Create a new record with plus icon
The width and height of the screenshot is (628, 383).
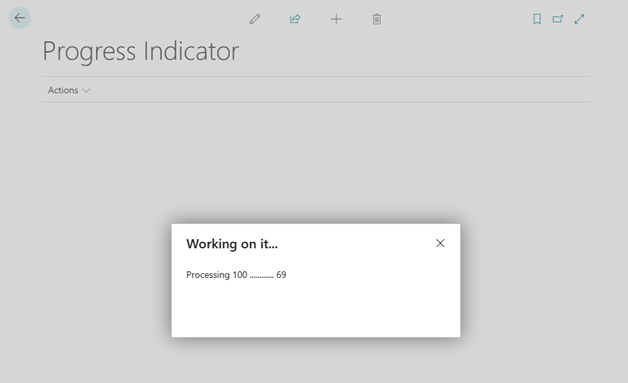336,19
